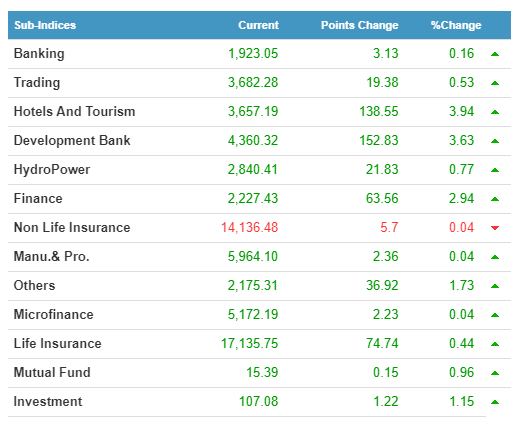
Task: Click the up arrow in Hotels And Tourism row
Action: point(495,112)
